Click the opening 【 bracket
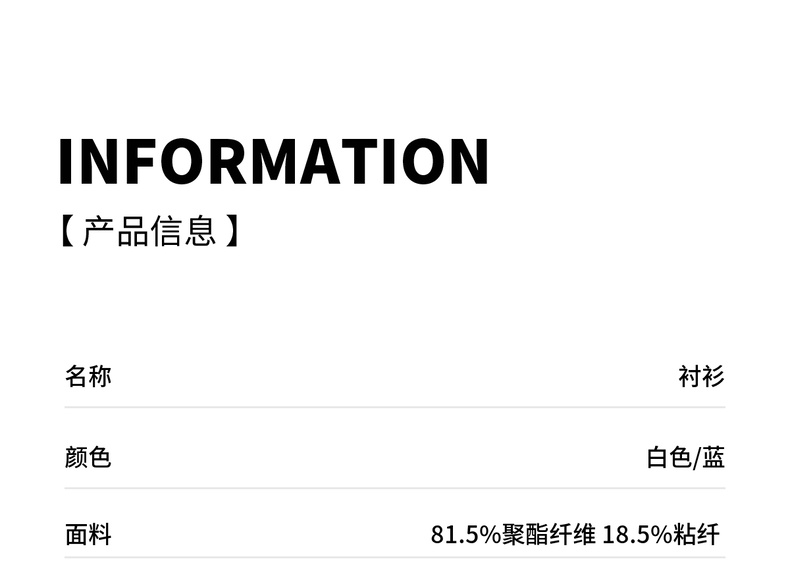The width and height of the screenshot is (790, 586). [x=66, y=231]
